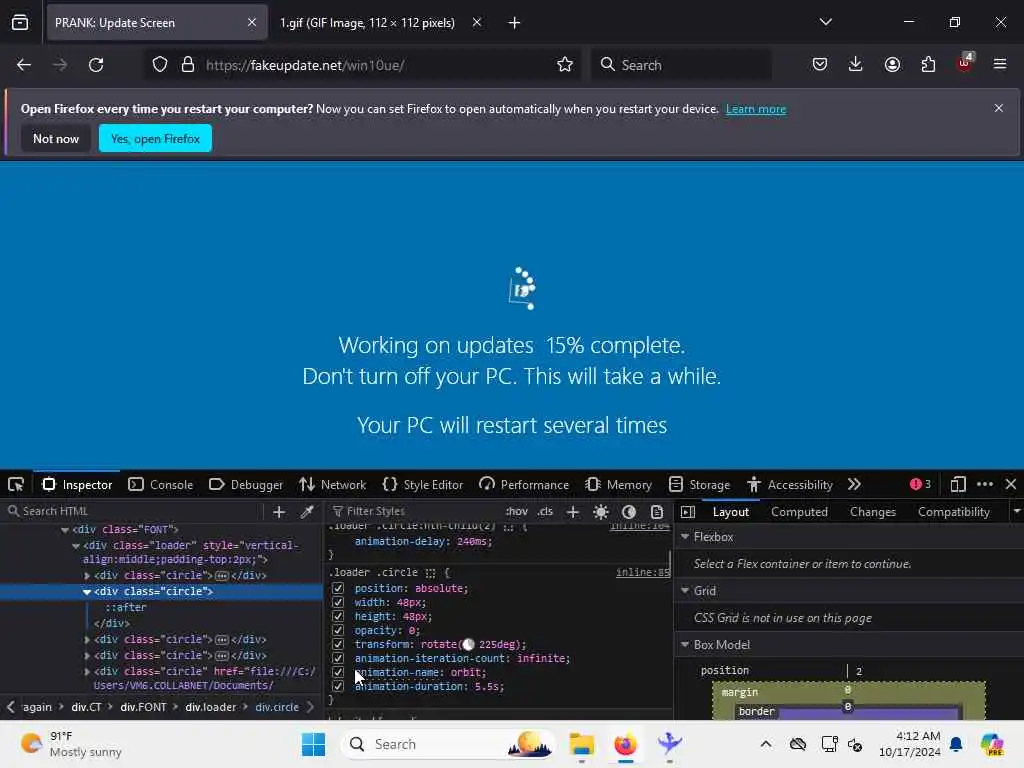Open the Windows Start menu

click(313, 744)
